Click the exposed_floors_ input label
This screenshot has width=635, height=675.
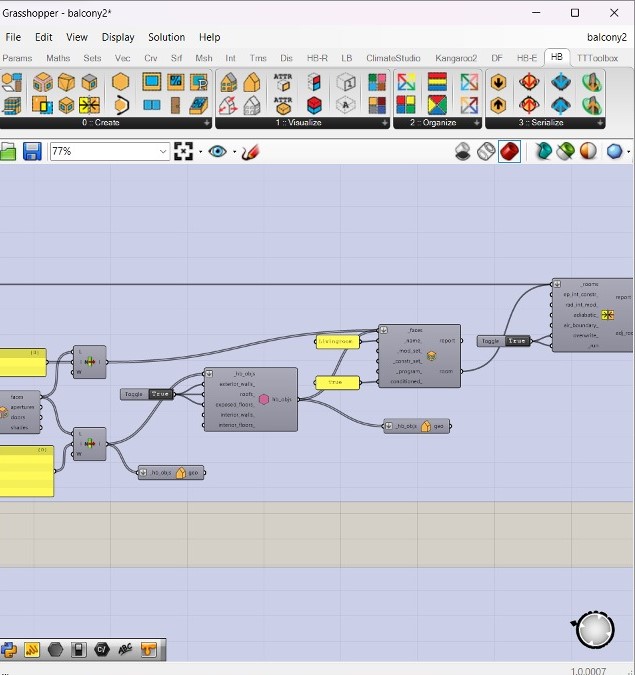[x=235, y=405]
